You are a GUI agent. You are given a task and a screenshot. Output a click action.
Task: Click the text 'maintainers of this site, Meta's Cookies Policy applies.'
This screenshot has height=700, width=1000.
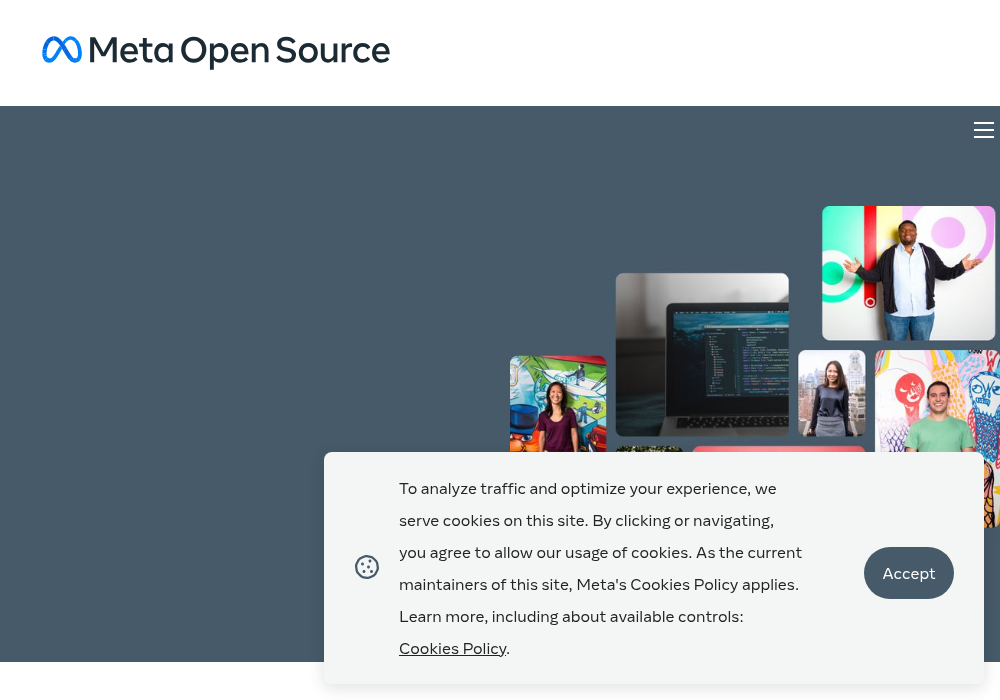tap(599, 585)
